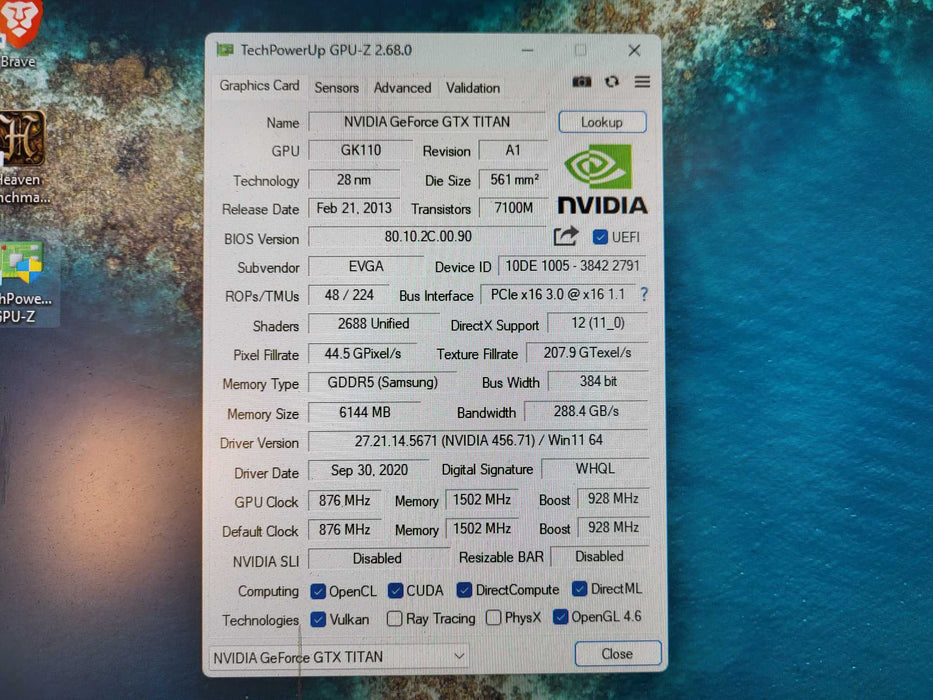933x700 pixels.
Task: Toggle the CUDA checkbox
Action: click(395, 590)
